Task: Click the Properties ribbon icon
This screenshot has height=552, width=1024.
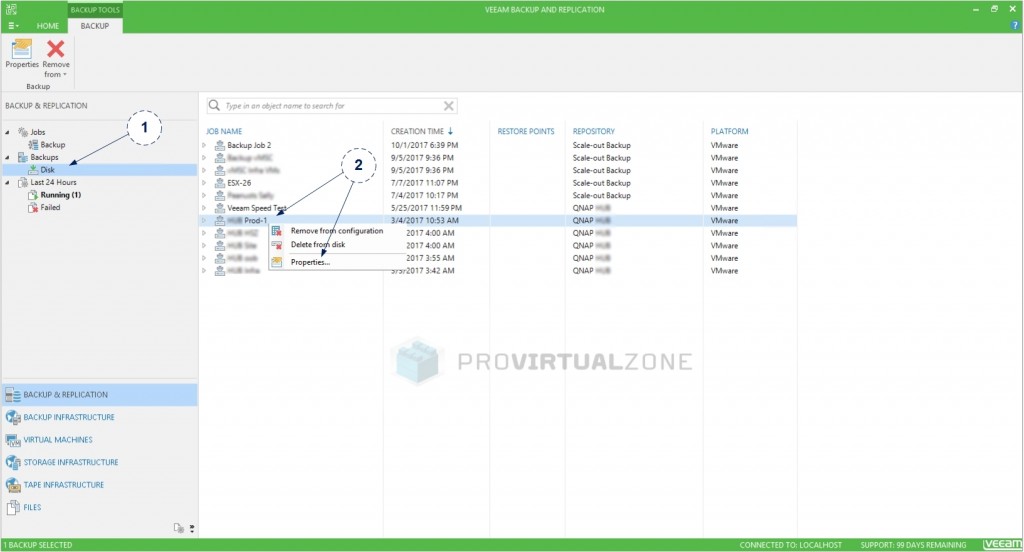Action: click(22, 49)
